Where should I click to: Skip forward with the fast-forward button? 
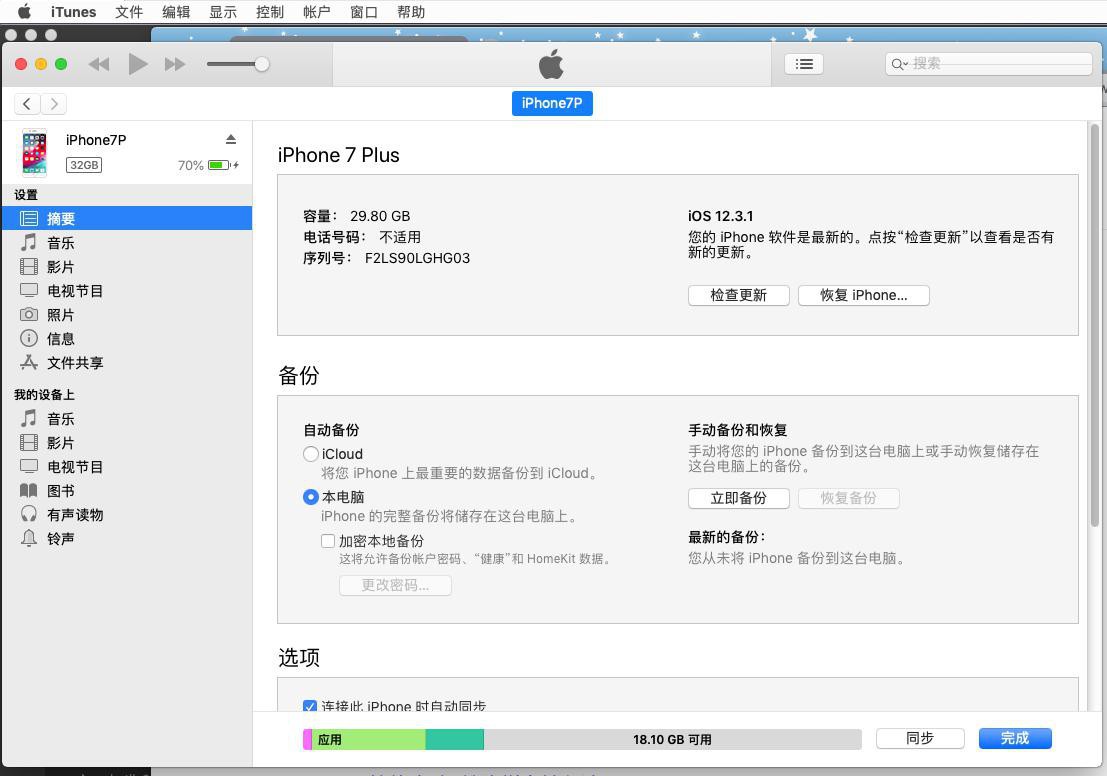pos(175,64)
